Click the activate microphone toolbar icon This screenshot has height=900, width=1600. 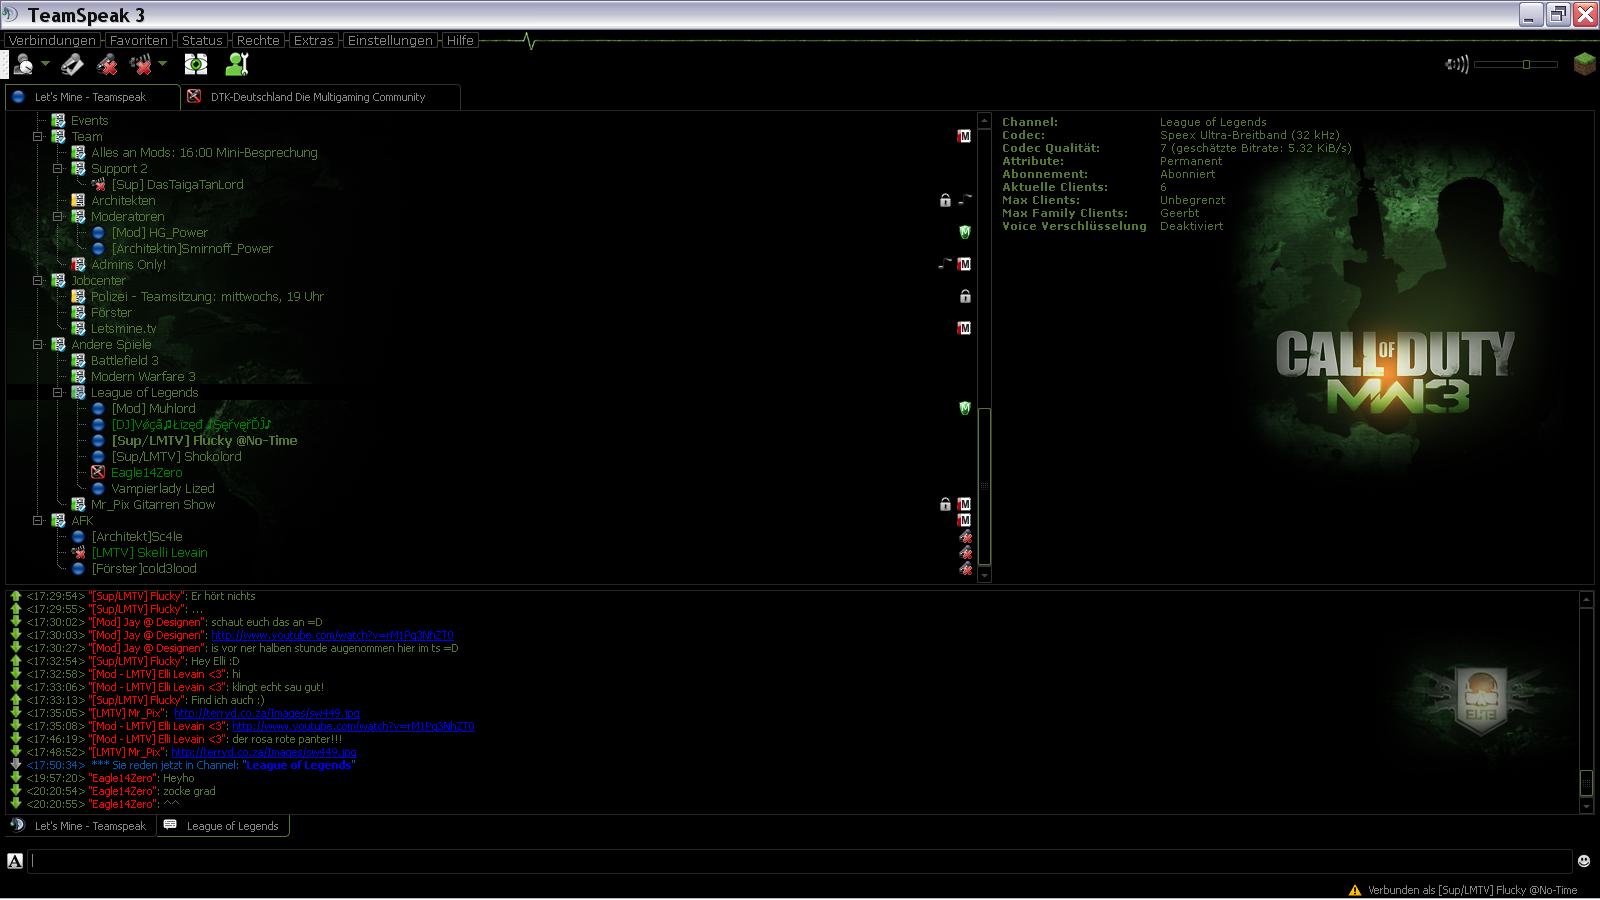(72, 65)
